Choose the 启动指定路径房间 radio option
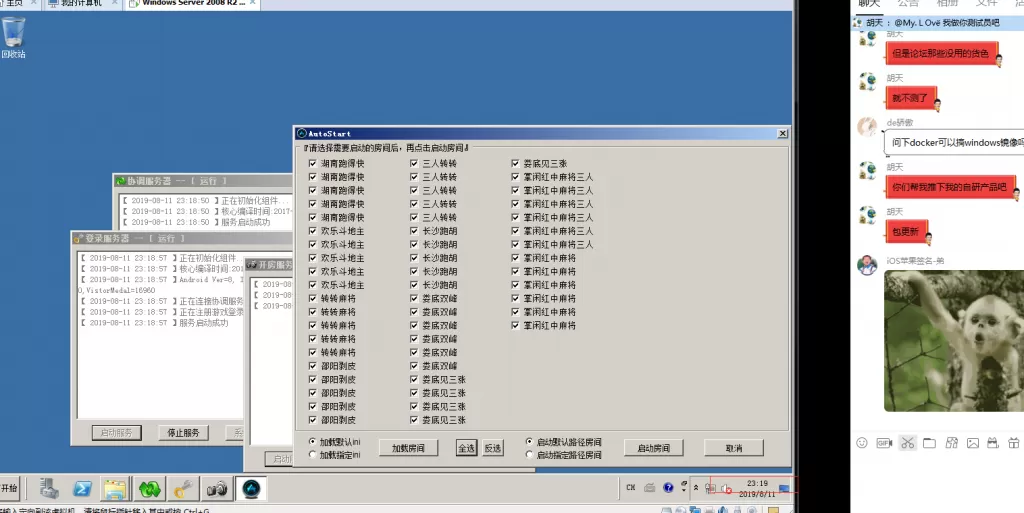Image resolution: width=1024 pixels, height=513 pixels. [x=529, y=455]
